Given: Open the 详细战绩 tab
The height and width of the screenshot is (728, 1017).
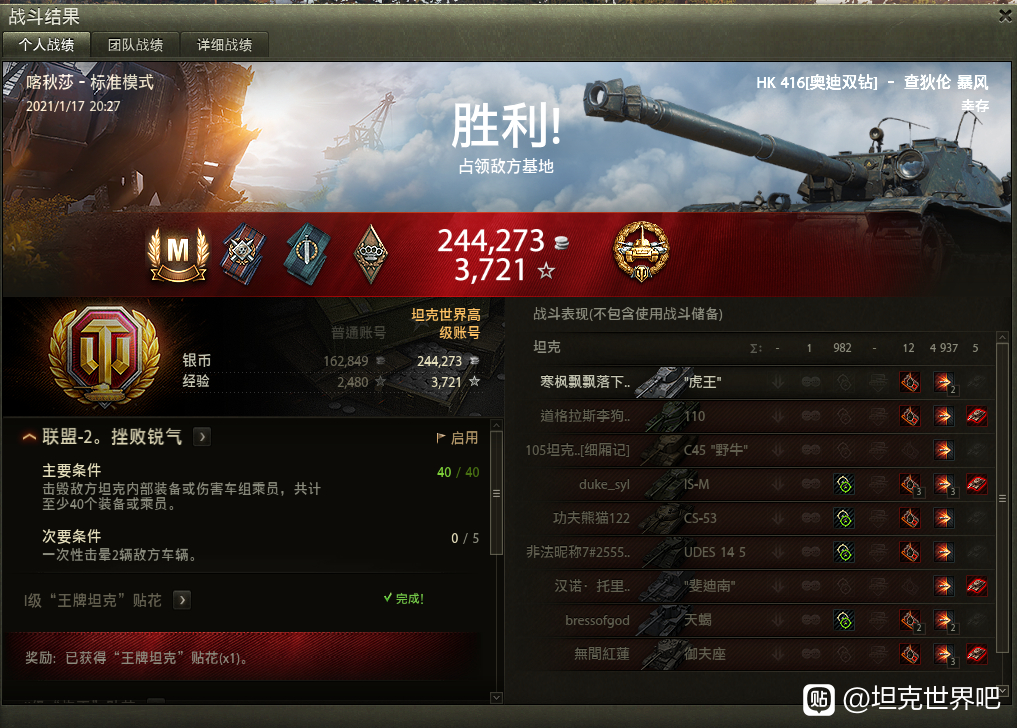Looking at the screenshot, I should tap(224, 45).
